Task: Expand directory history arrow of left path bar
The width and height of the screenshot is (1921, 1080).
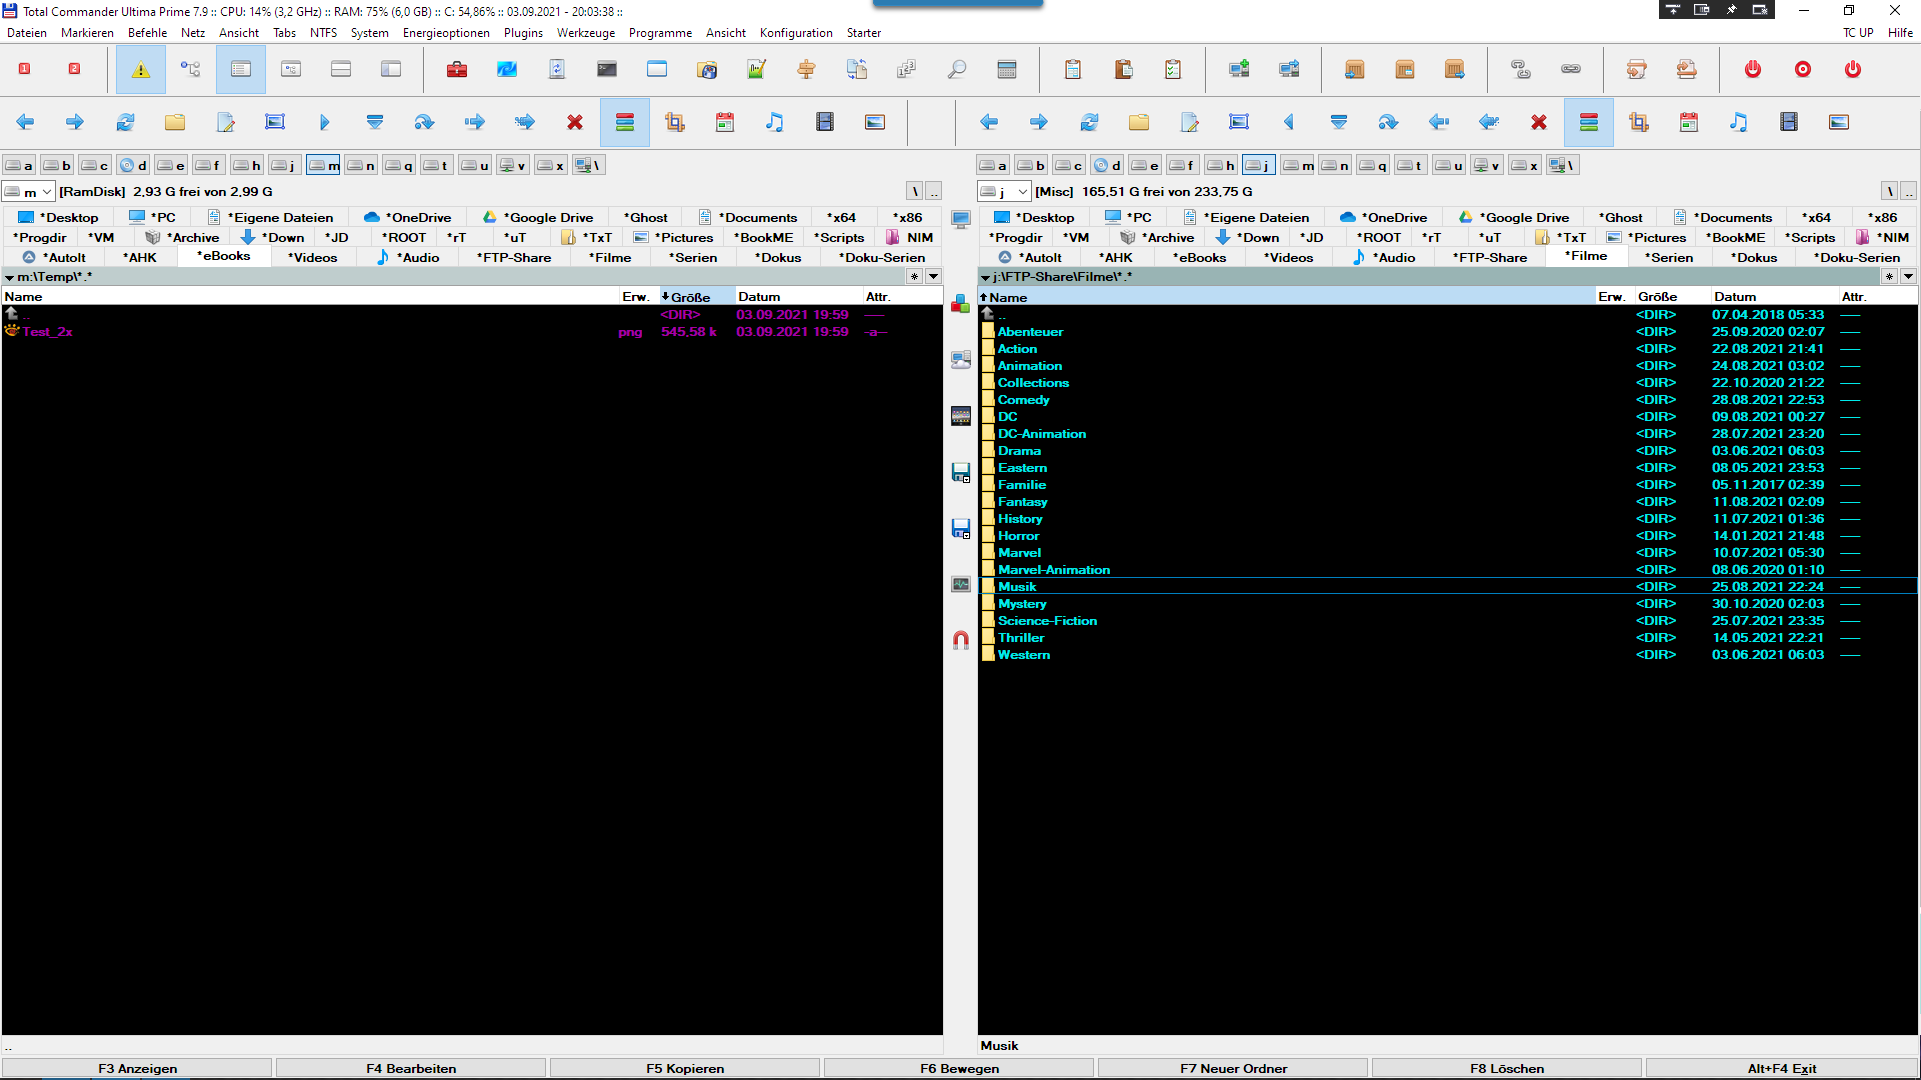Action: (933, 276)
